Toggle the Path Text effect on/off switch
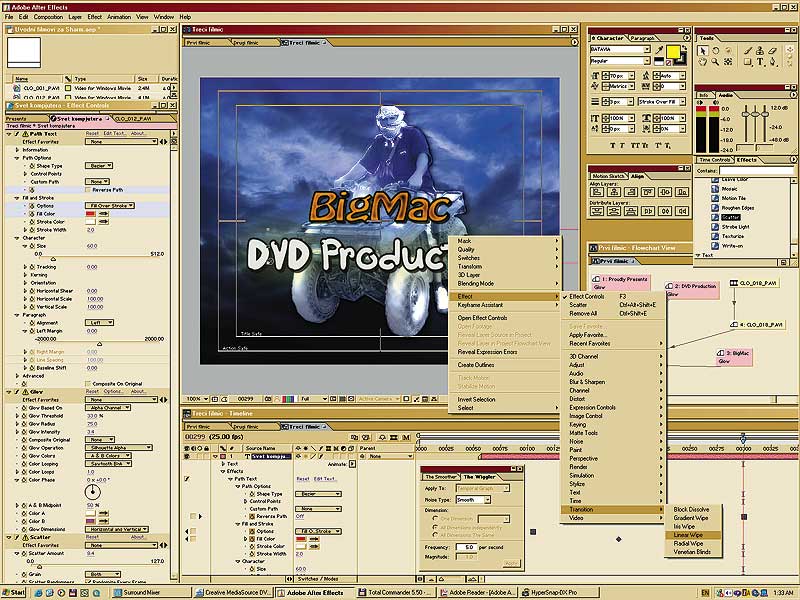 (17, 134)
